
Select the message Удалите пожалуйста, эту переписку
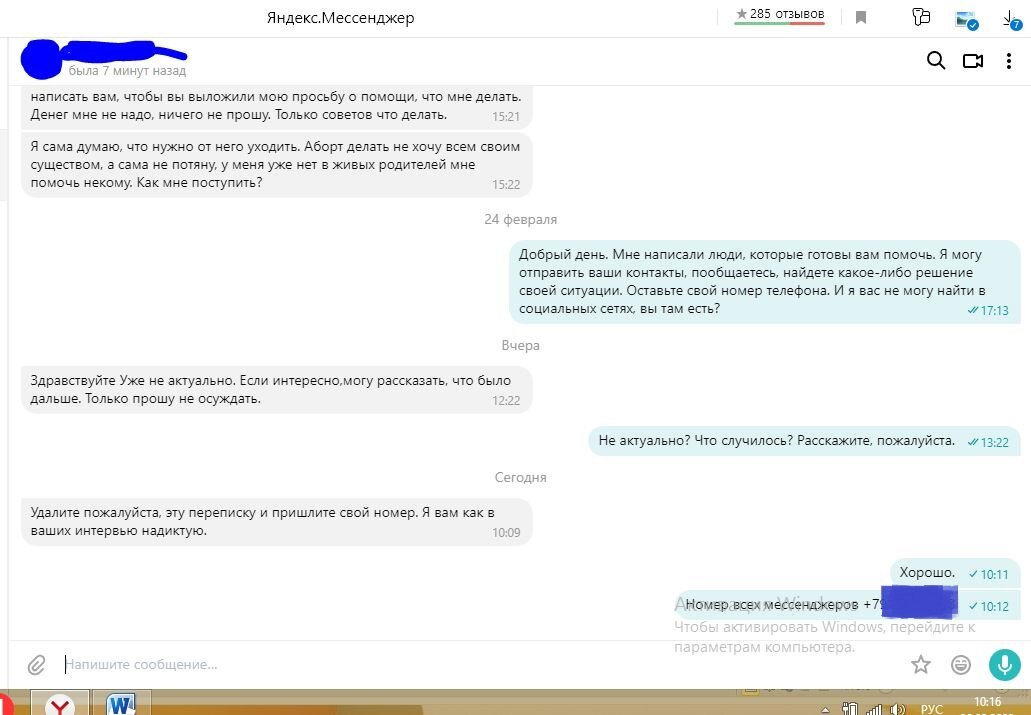[x=276, y=522]
